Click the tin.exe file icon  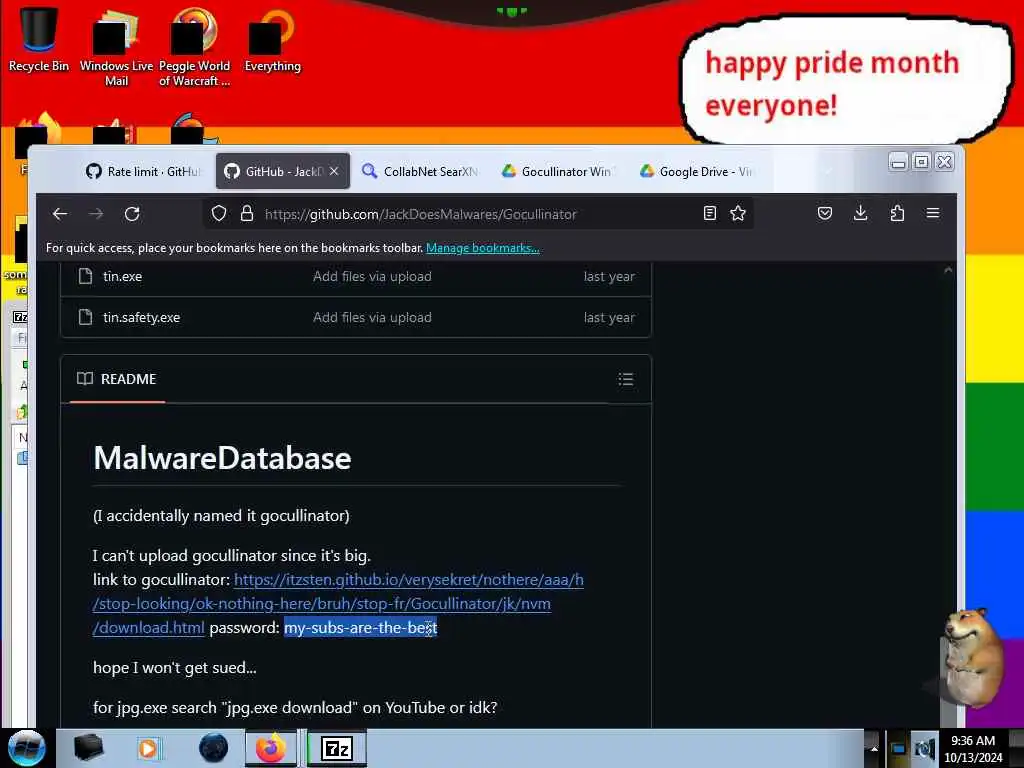pos(86,276)
